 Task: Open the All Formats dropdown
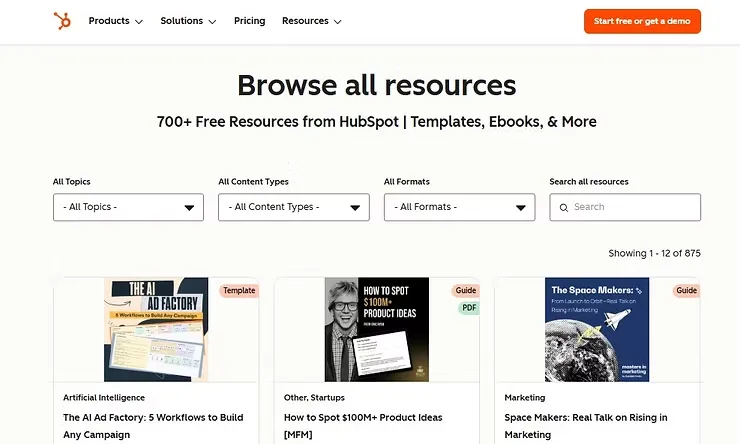click(459, 207)
